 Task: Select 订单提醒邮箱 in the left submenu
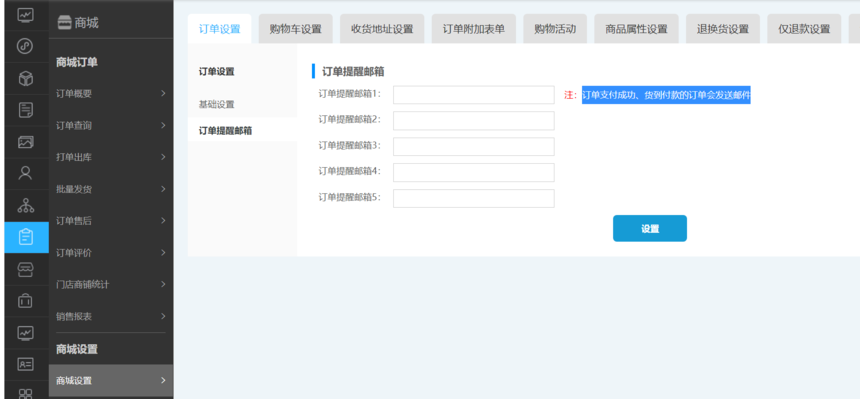click(x=225, y=131)
